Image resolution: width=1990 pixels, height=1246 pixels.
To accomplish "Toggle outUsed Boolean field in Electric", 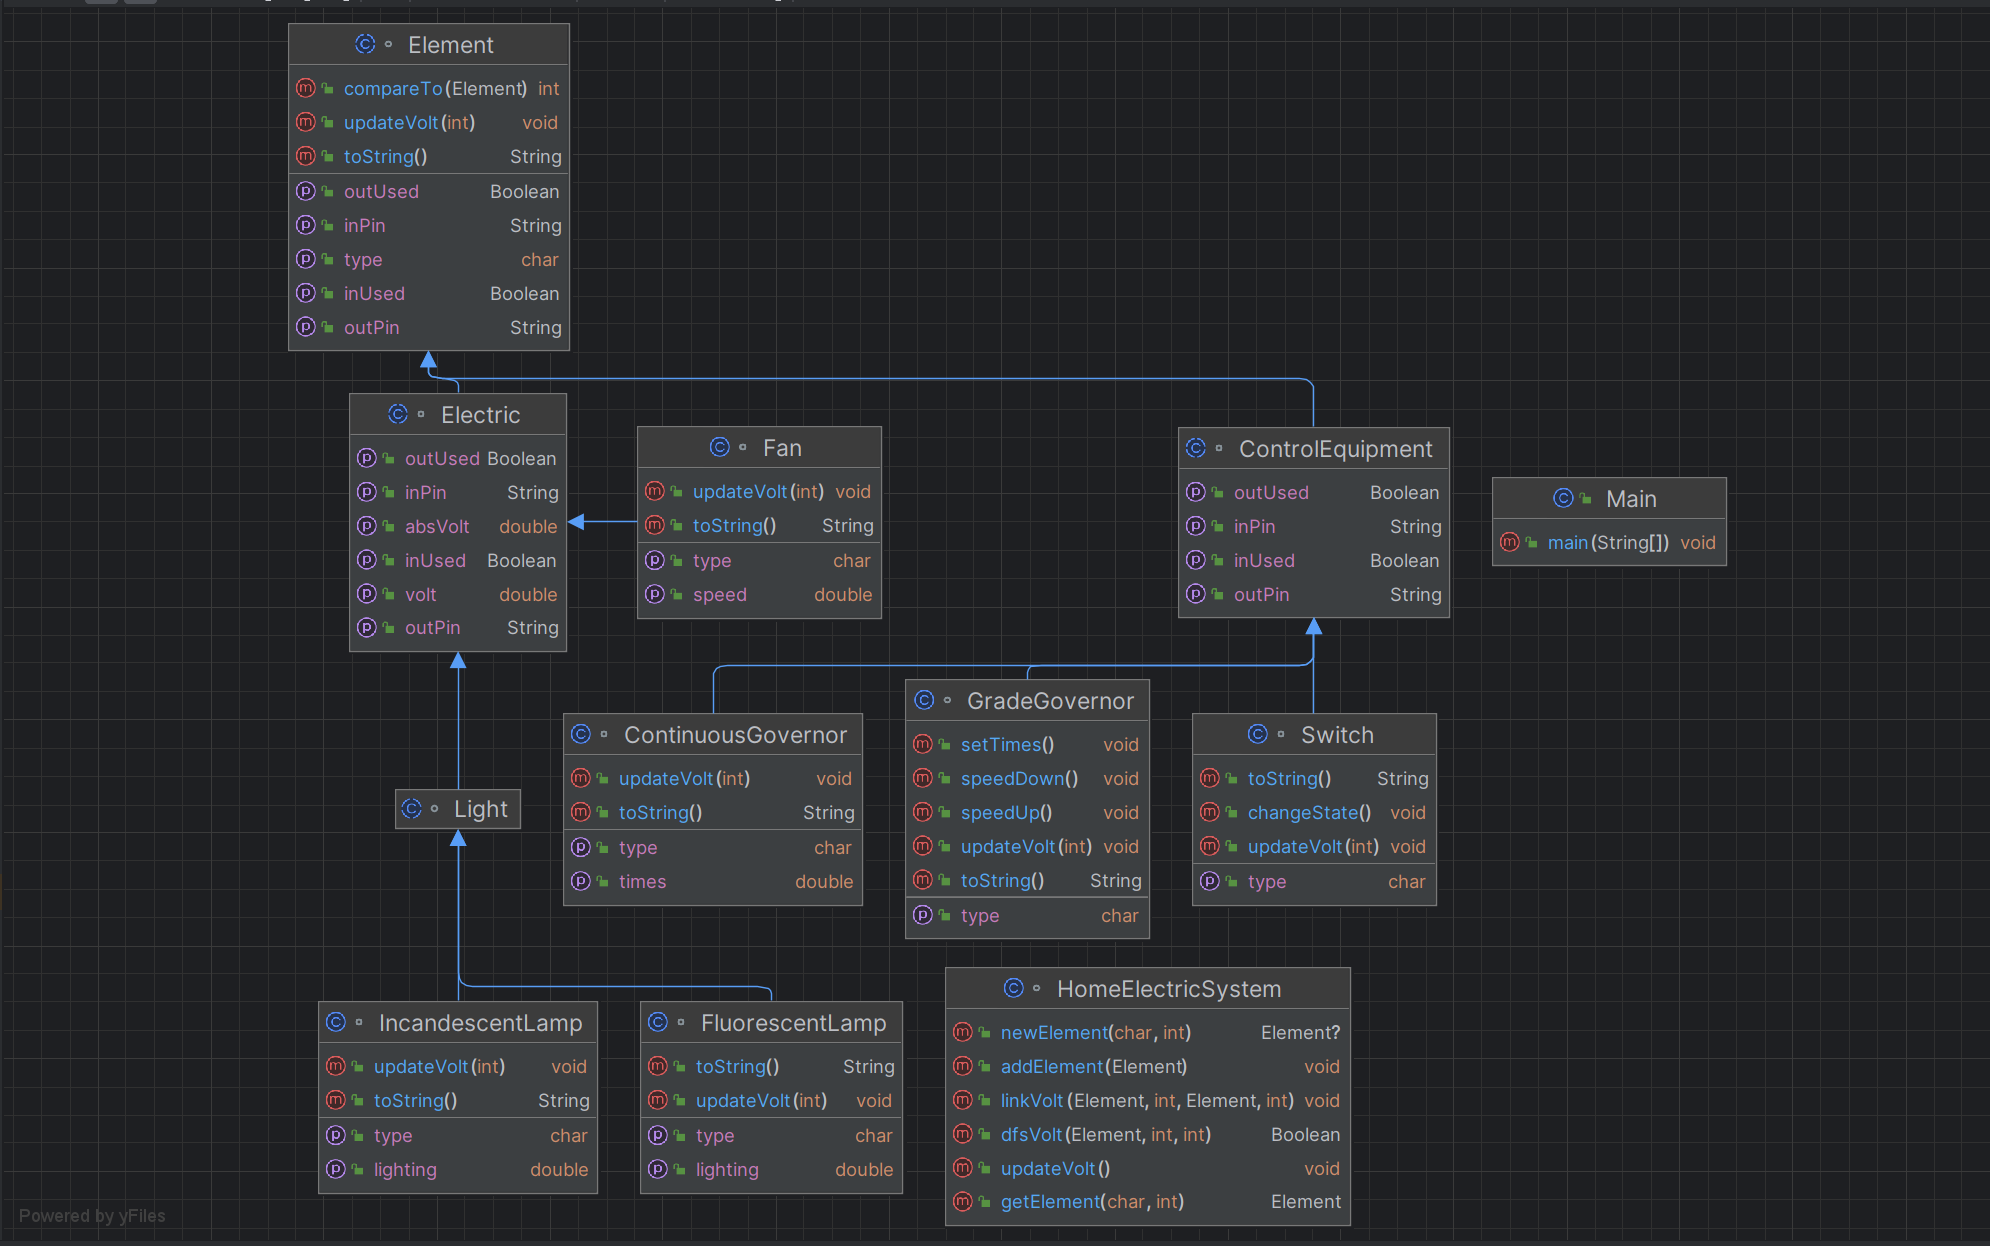I will [433, 458].
